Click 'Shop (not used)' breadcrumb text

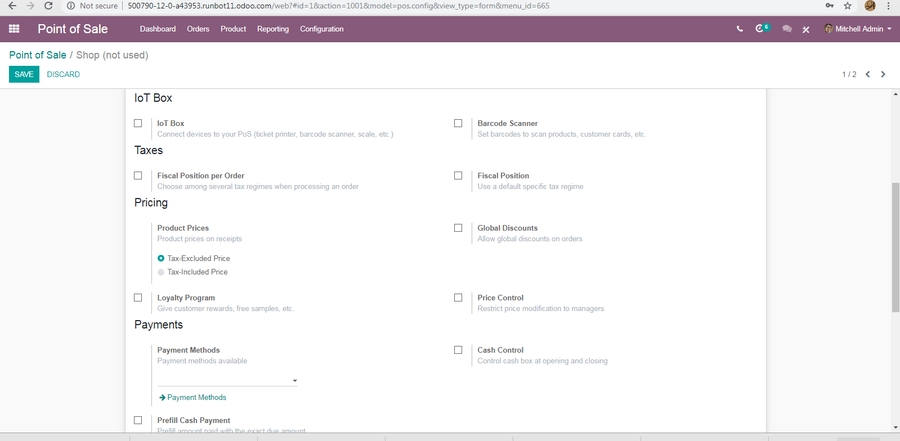tap(112, 55)
